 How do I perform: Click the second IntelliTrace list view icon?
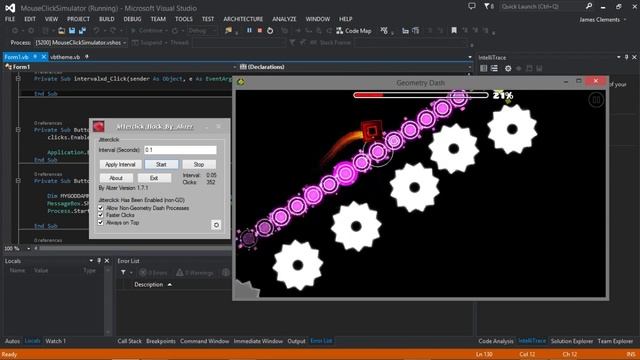494,68
